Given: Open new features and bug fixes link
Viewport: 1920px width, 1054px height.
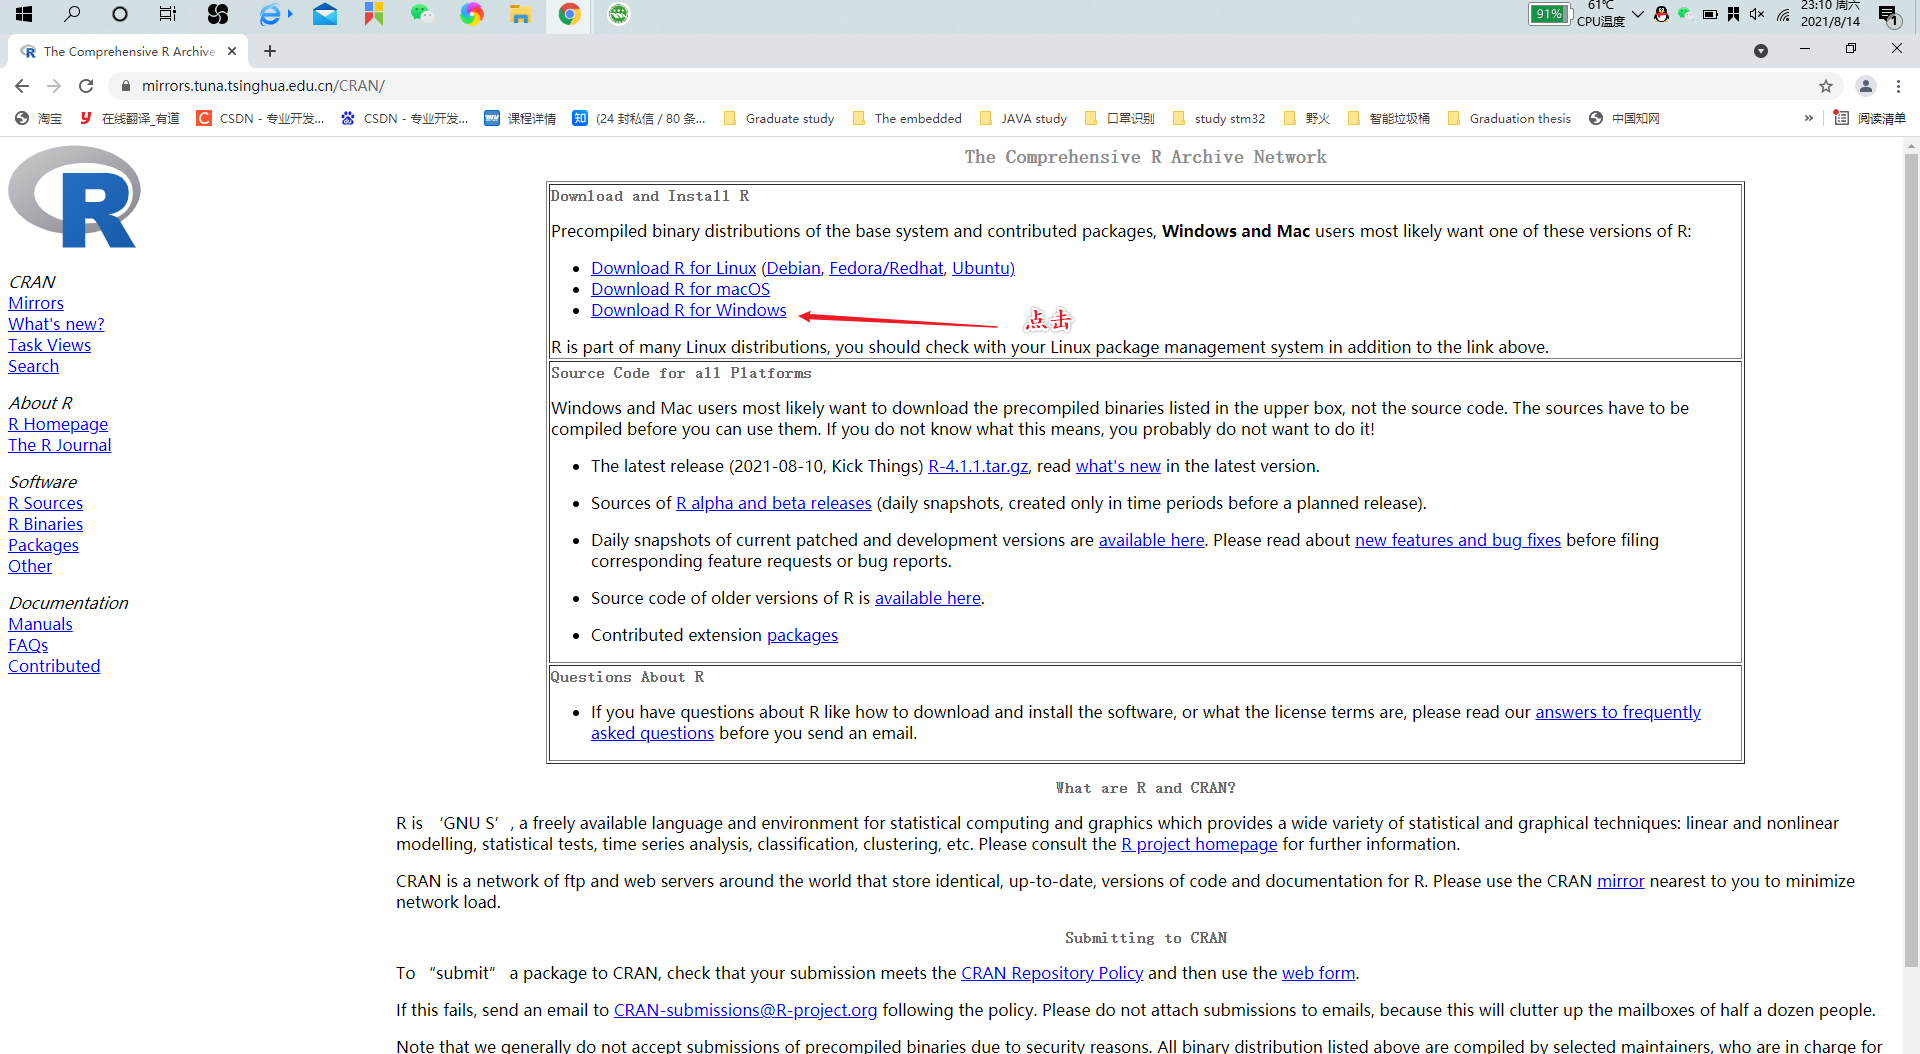Looking at the screenshot, I should pyautogui.click(x=1457, y=540).
